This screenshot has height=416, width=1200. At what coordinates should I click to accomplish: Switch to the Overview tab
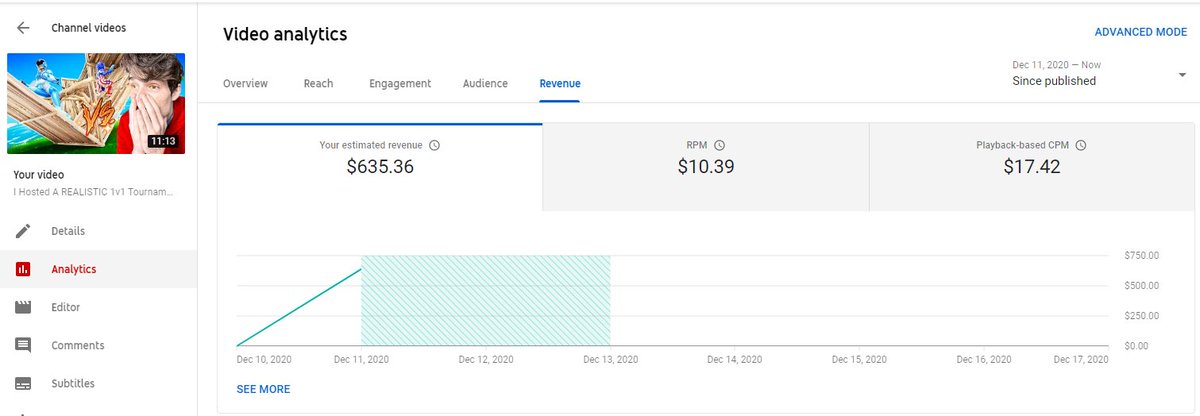point(245,84)
